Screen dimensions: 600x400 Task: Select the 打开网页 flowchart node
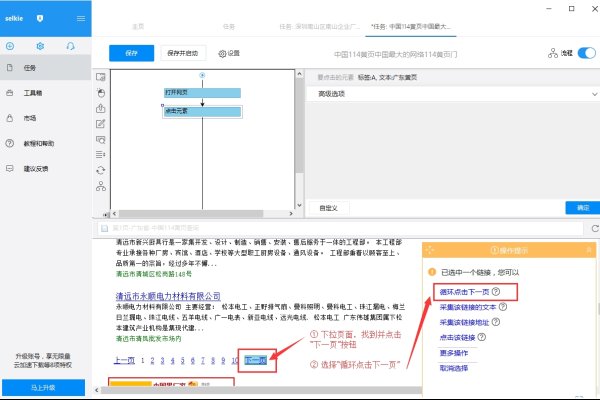pos(202,93)
